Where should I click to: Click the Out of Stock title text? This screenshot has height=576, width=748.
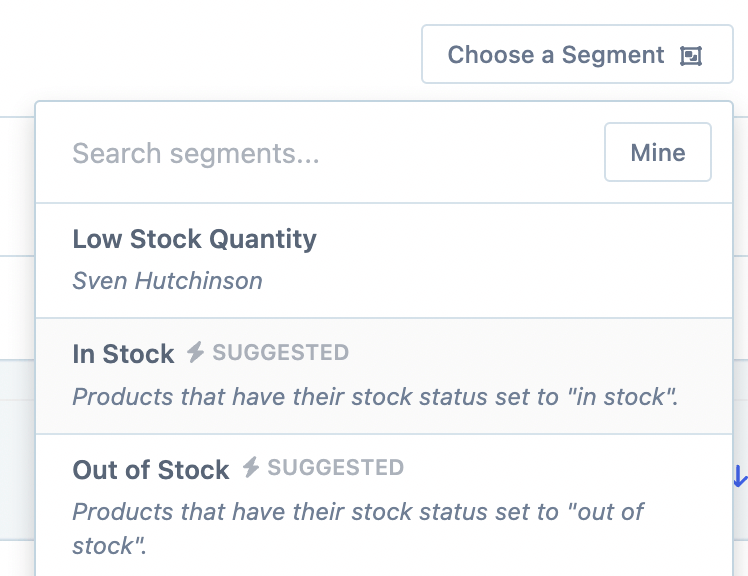(x=151, y=469)
